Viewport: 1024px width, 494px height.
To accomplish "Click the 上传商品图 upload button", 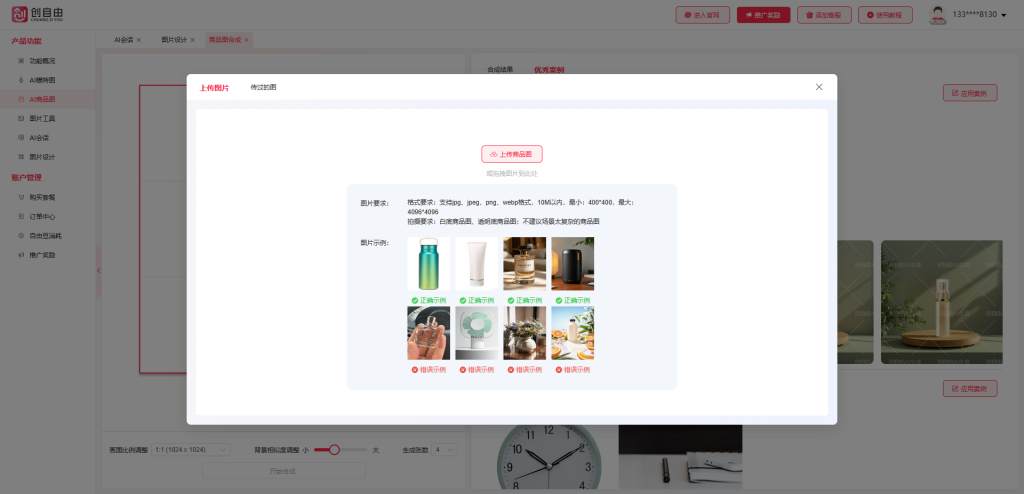I will (511, 154).
